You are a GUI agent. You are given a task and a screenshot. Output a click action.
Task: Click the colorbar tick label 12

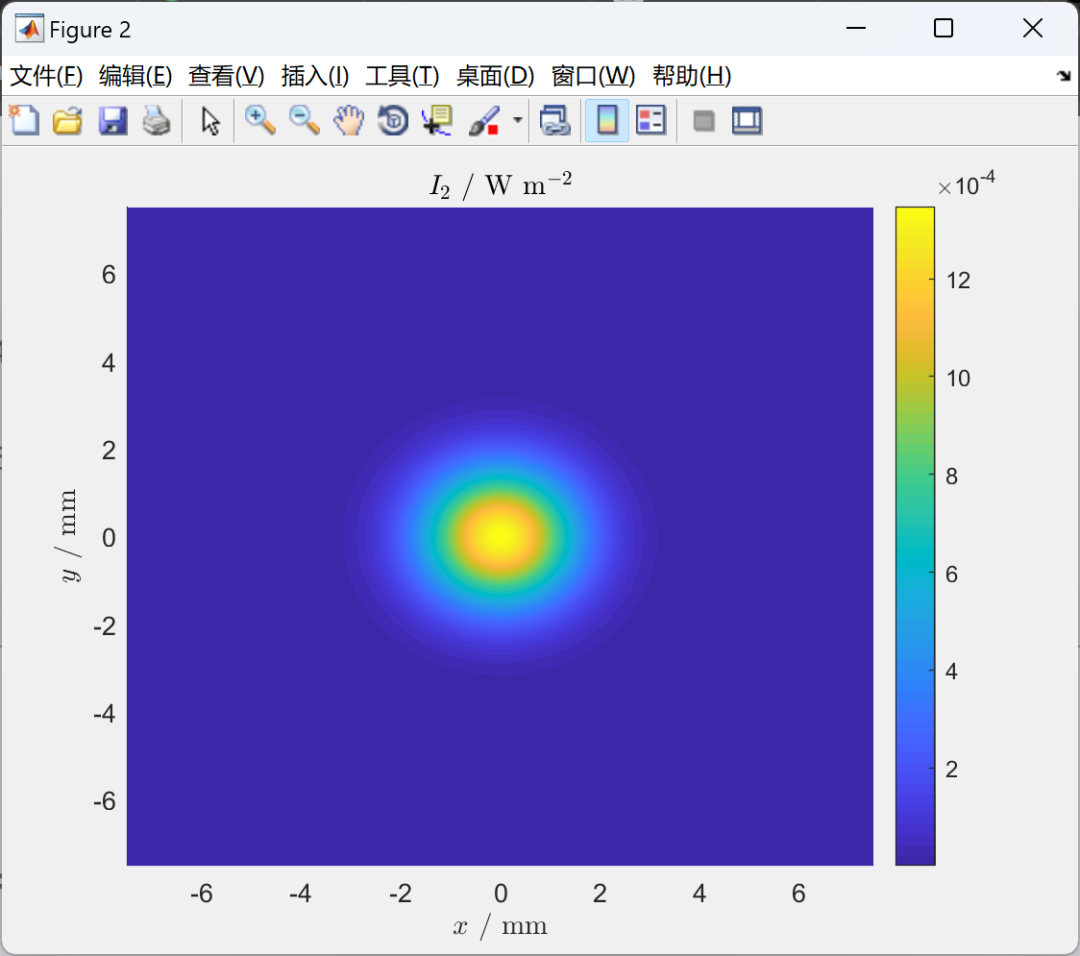click(x=958, y=280)
